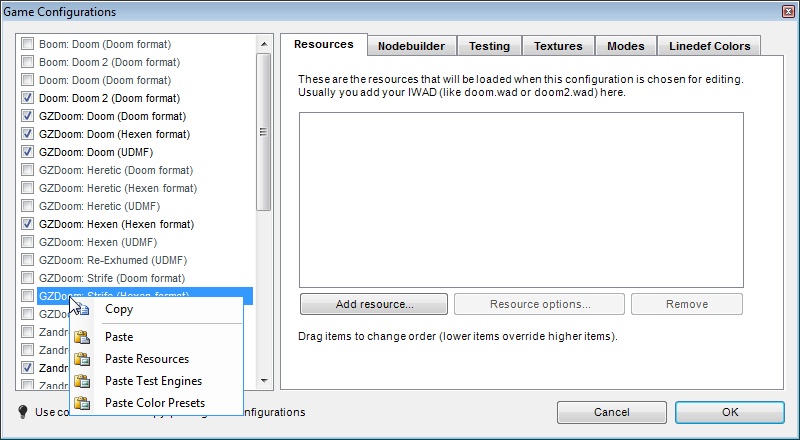
Task: Select GZDoom: Strife (Doom format) entry
Action: 112,278
